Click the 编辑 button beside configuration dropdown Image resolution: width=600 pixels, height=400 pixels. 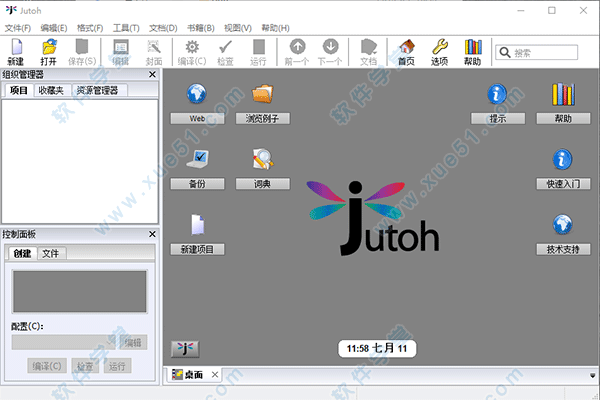133,342
